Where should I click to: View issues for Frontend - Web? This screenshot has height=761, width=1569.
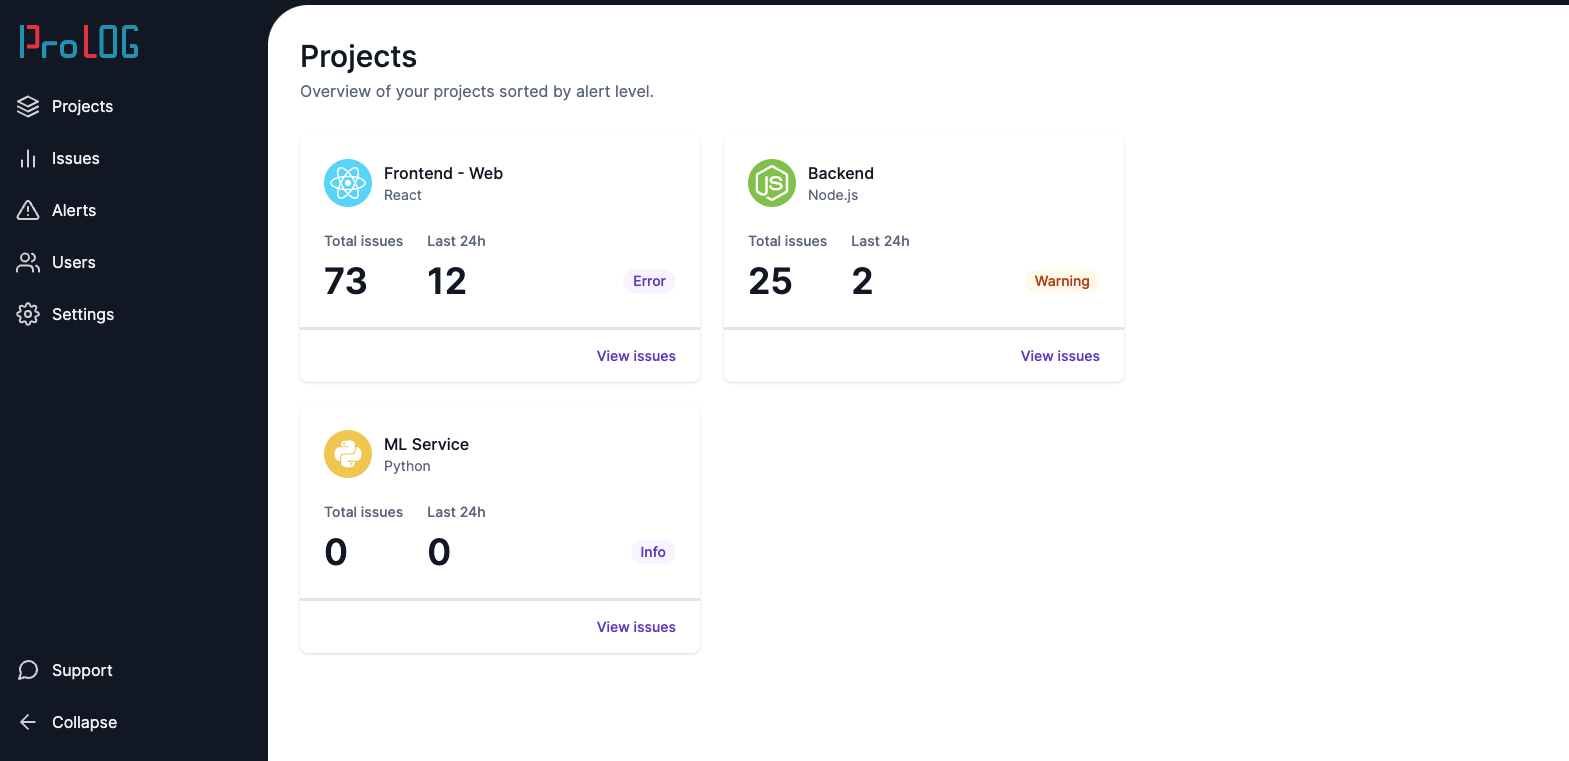click(x=636, y=356)
